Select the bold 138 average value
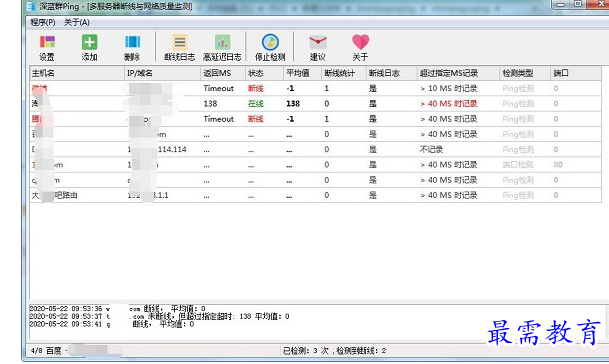The image size is (609, 364). pyautogui.click(x=293, y=104)
